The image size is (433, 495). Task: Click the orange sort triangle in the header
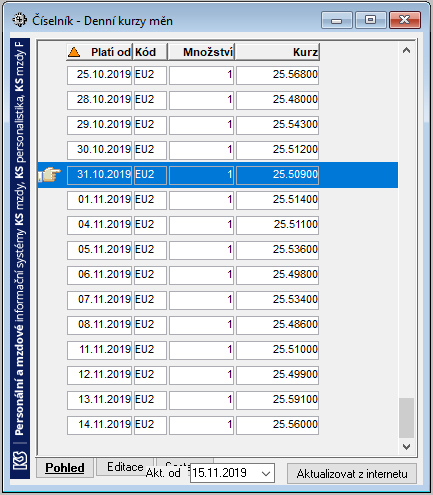(x=74, y=52)
